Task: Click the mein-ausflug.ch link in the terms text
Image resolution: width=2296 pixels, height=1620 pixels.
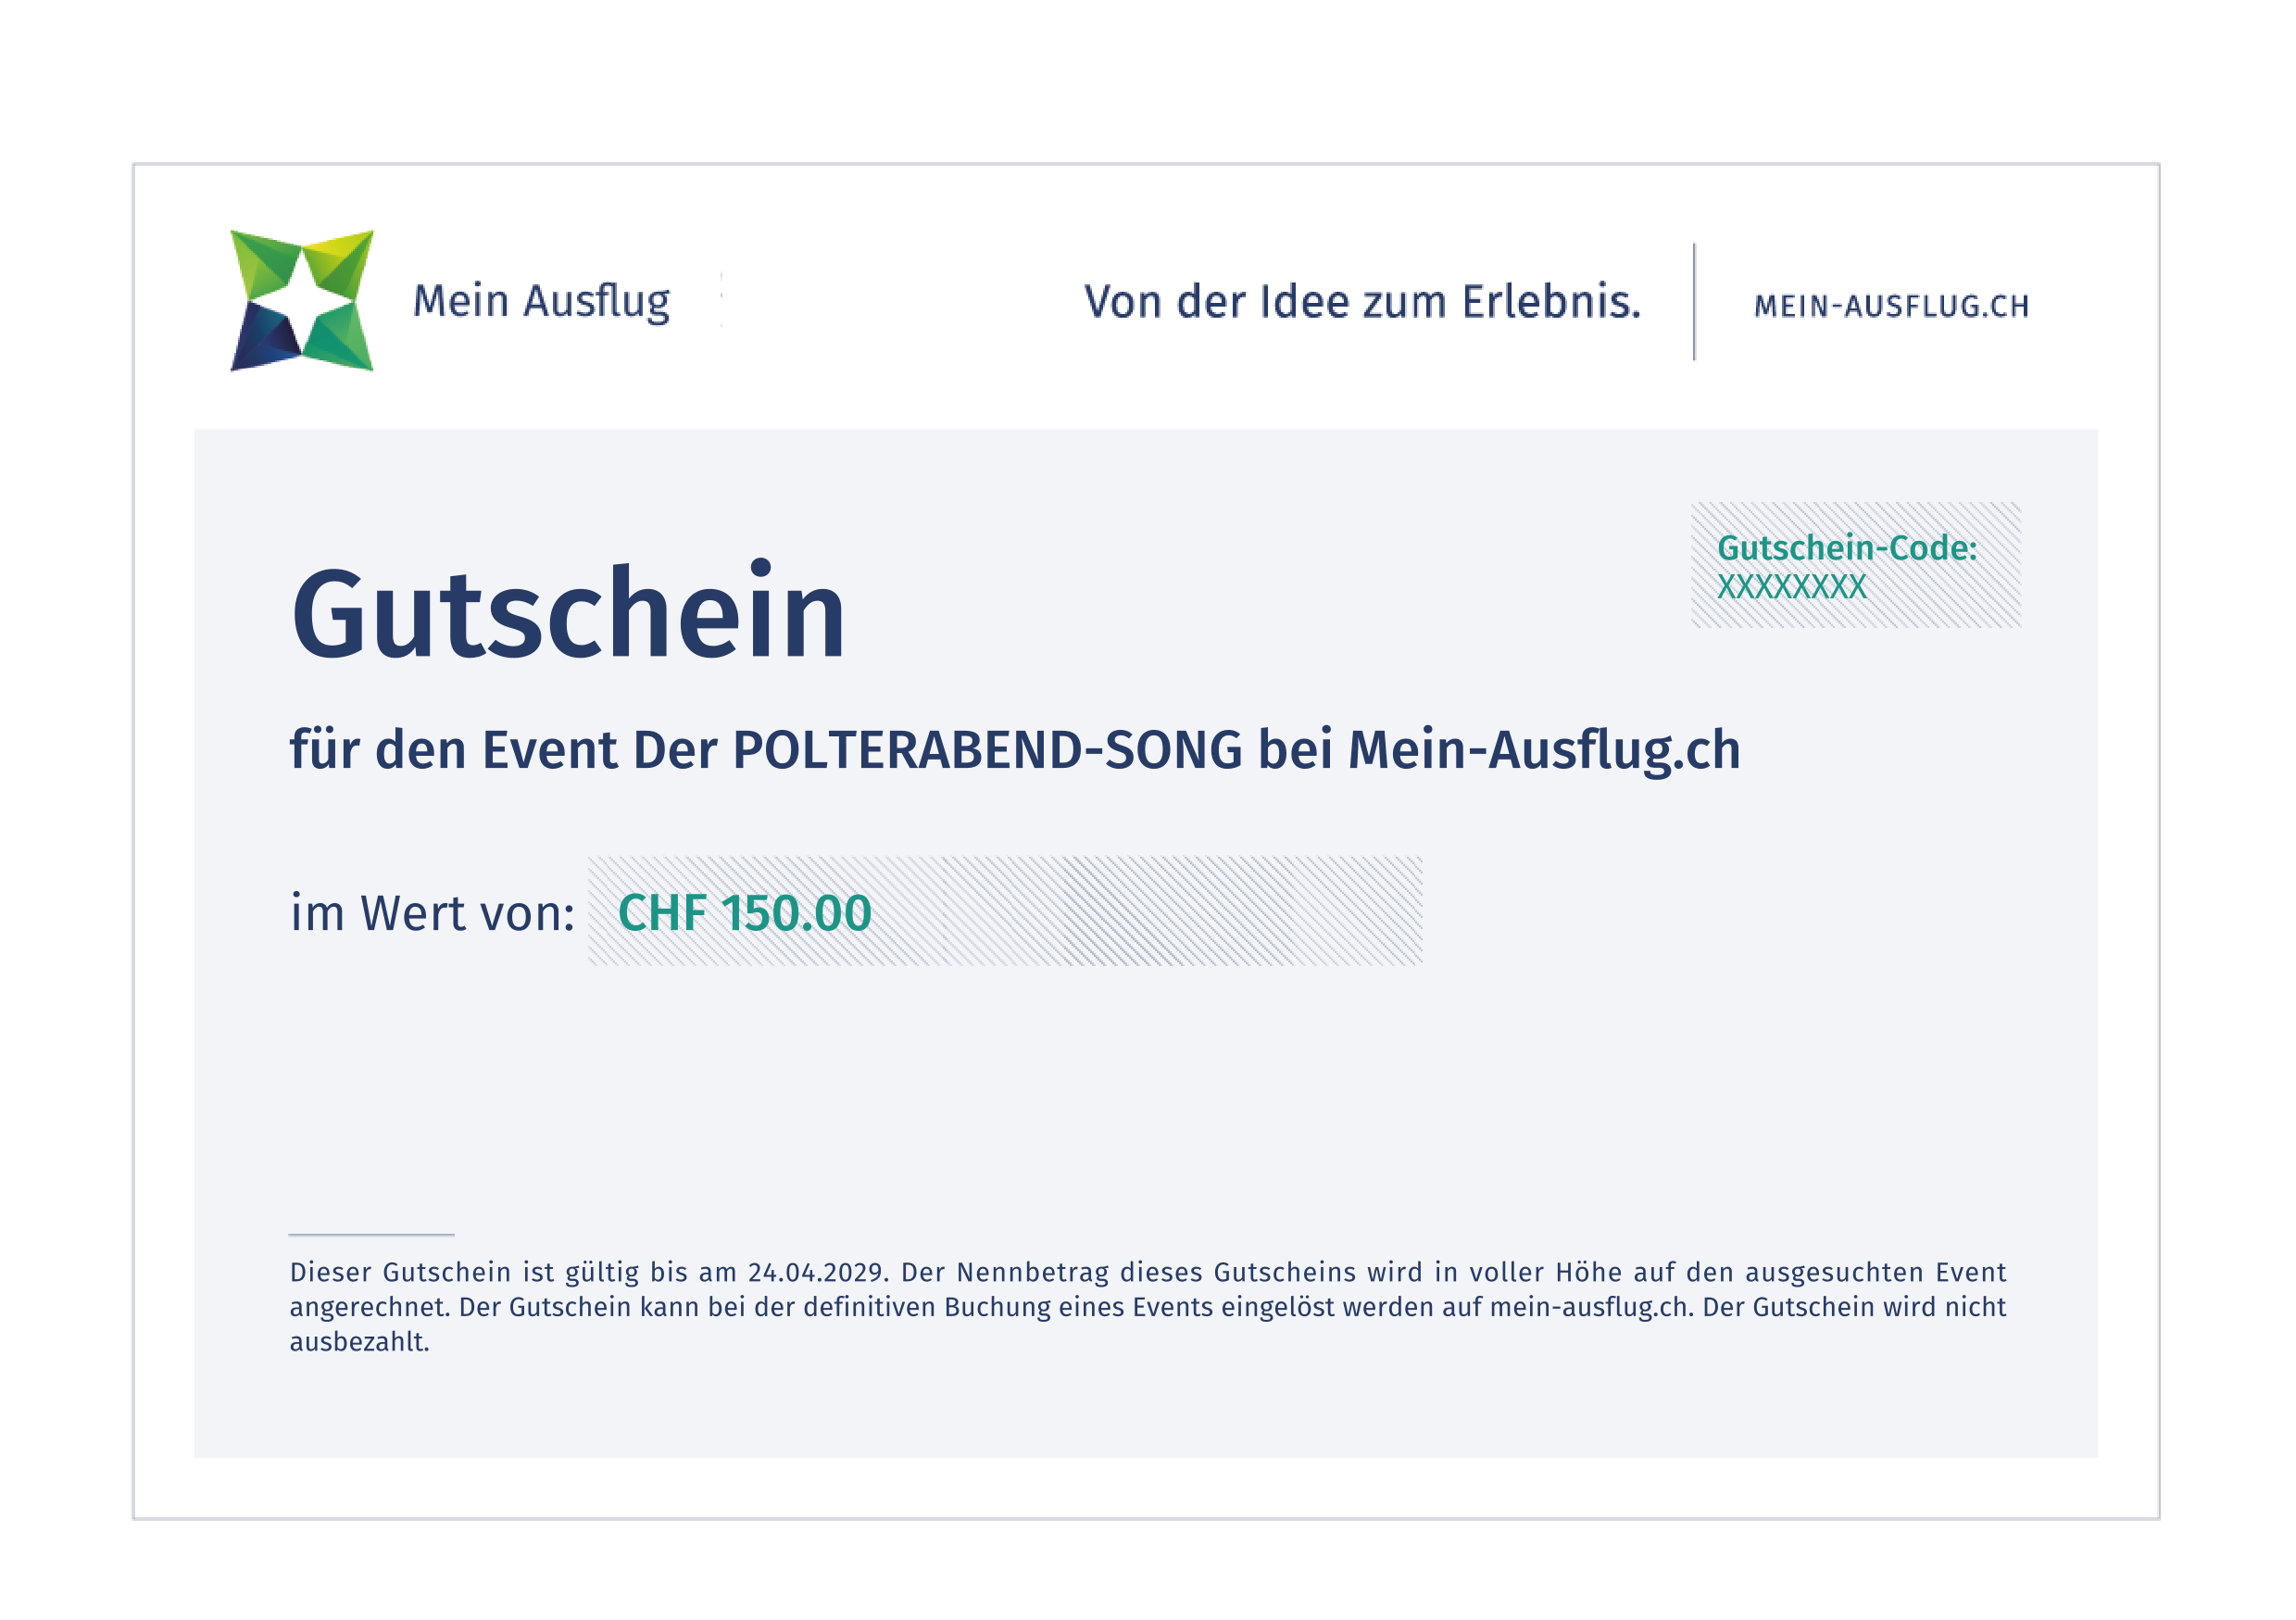Action: pos(1592,1305)
